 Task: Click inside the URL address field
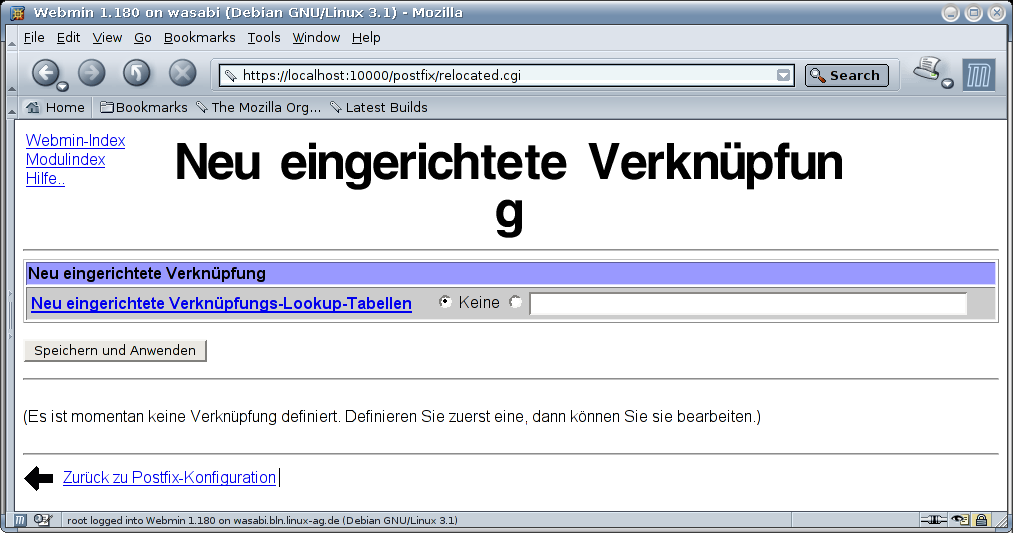[x=507, y=76]
